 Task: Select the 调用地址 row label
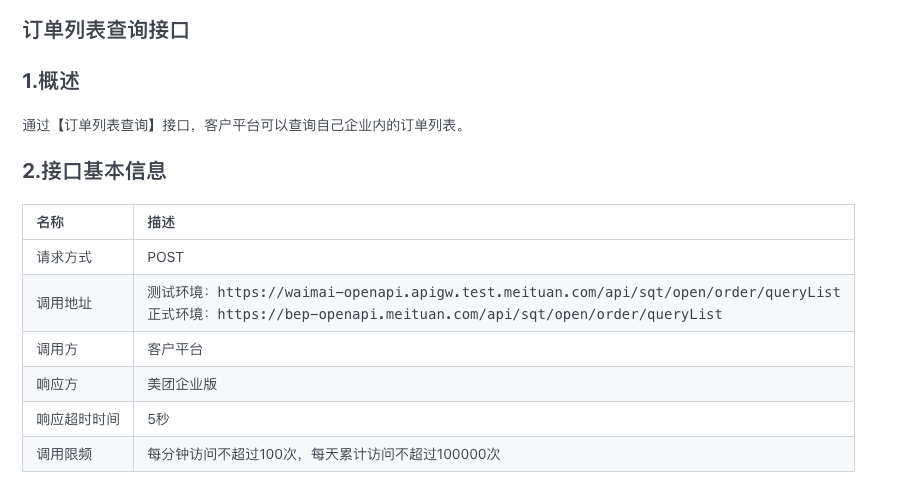click(x=64, y=303)
